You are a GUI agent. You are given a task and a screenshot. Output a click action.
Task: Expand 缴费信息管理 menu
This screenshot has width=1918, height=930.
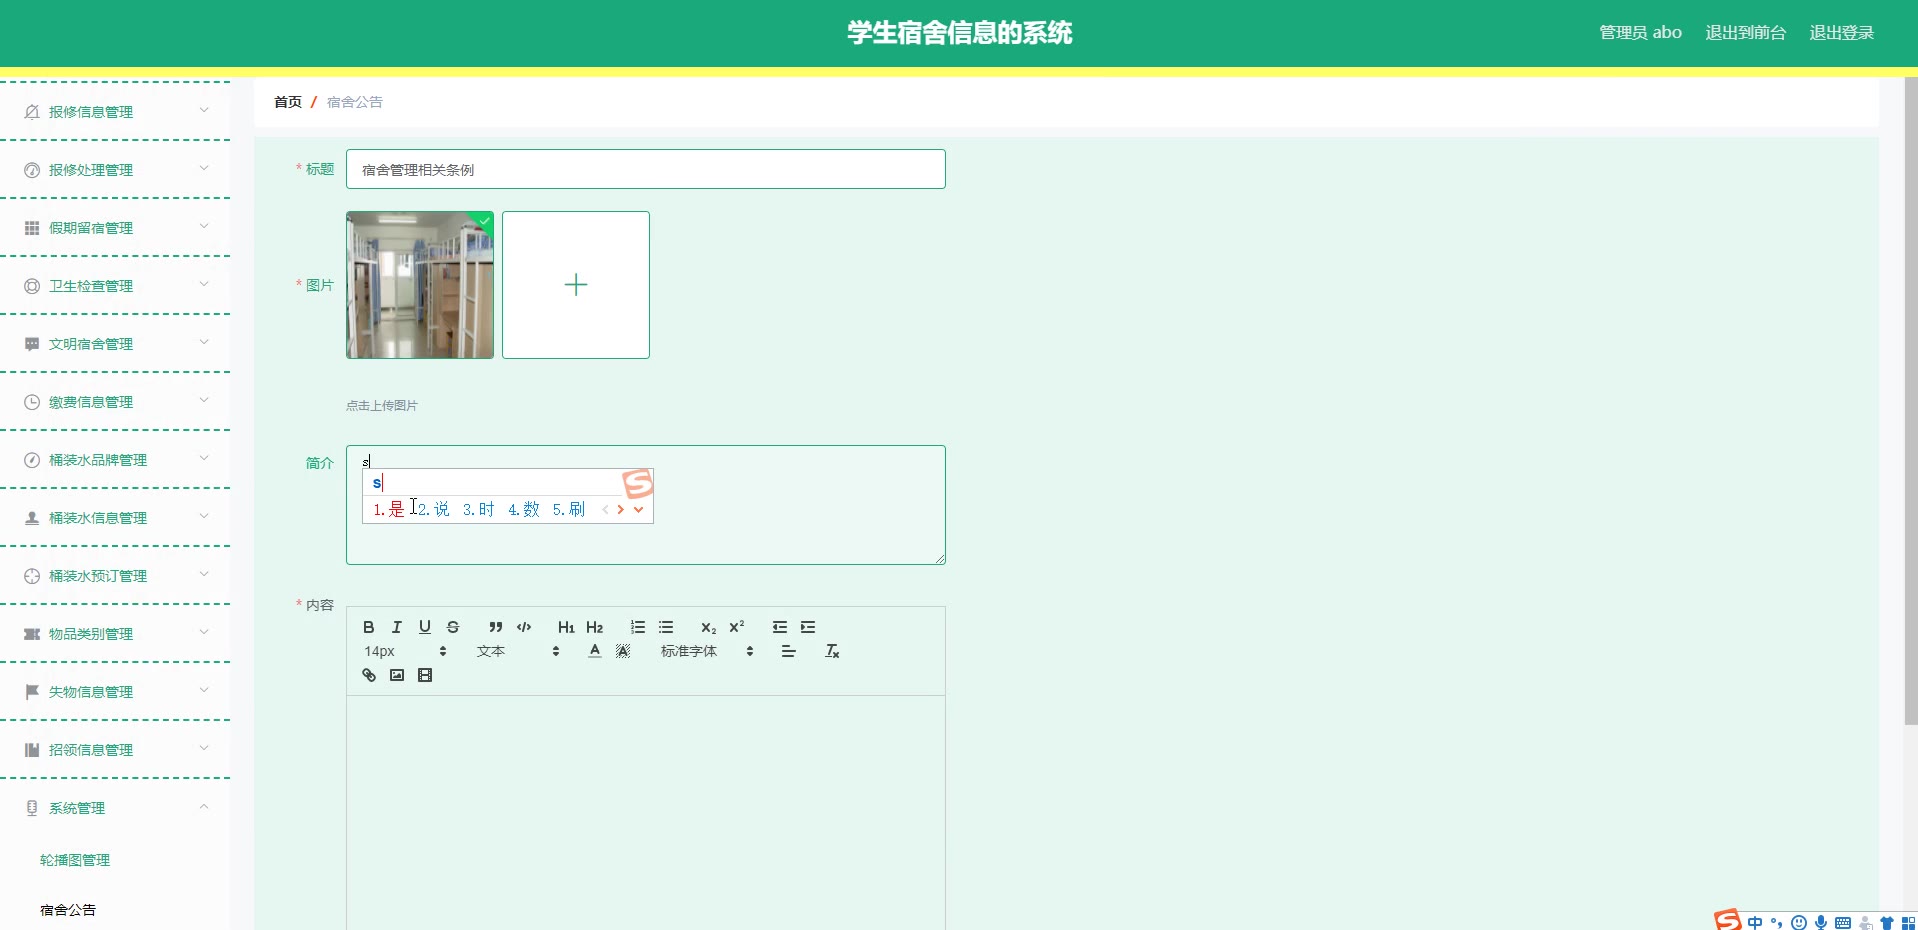pyautogui.click(x=115, y=402)
